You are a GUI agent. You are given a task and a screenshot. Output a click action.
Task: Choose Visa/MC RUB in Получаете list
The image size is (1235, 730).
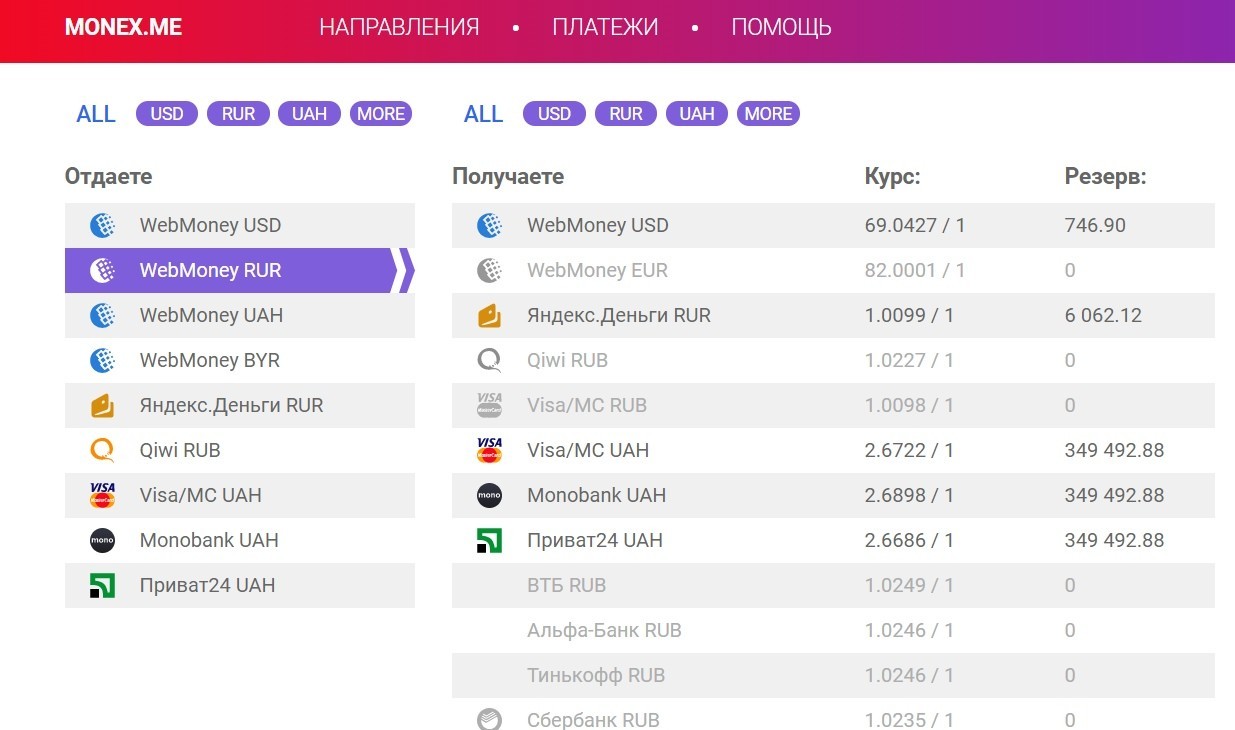point(833,405)
